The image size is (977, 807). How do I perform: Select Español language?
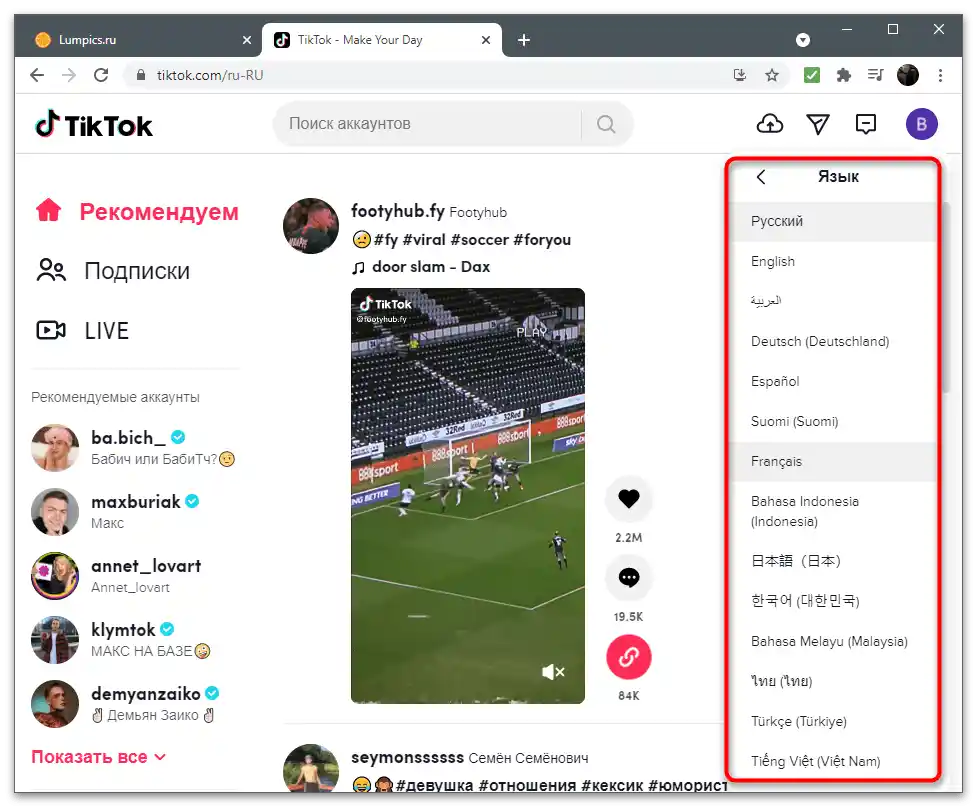tap(833, 381)
